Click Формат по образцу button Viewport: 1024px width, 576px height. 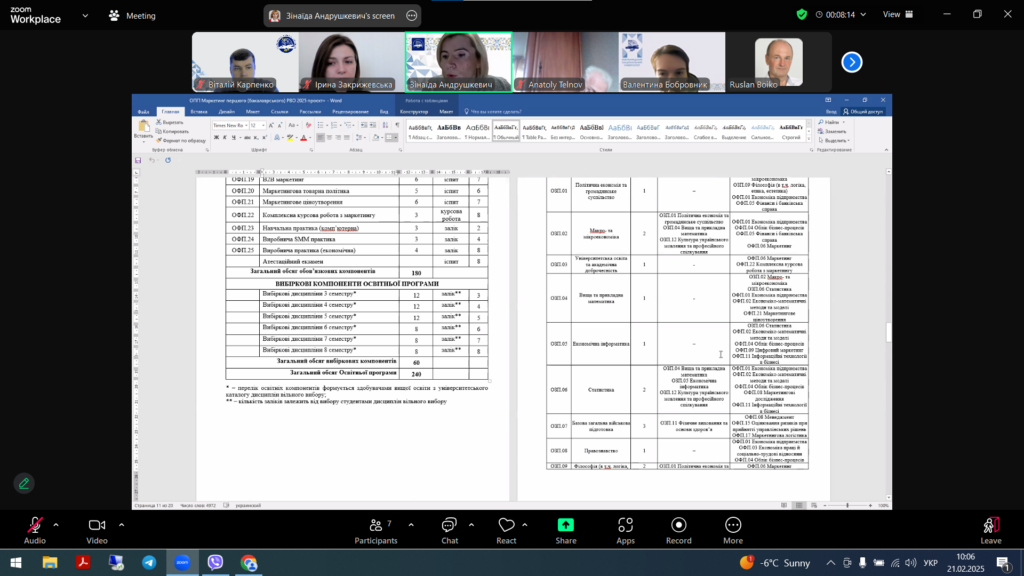coord(182,140)
